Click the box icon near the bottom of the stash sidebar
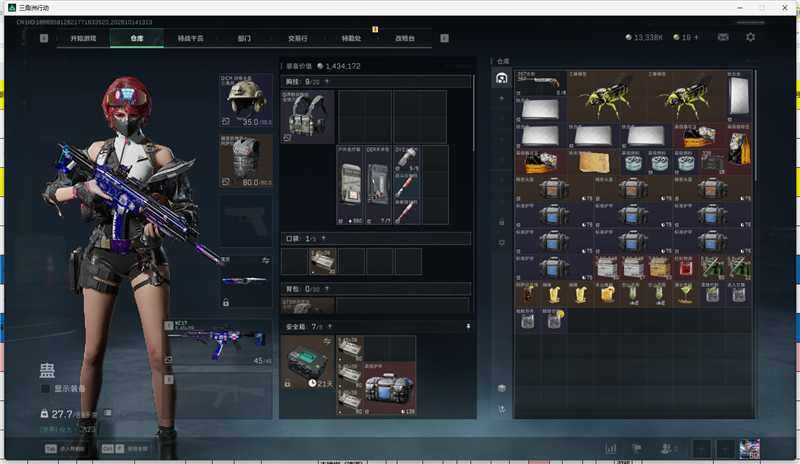This screenshot has height=464, width=800. 502,388
